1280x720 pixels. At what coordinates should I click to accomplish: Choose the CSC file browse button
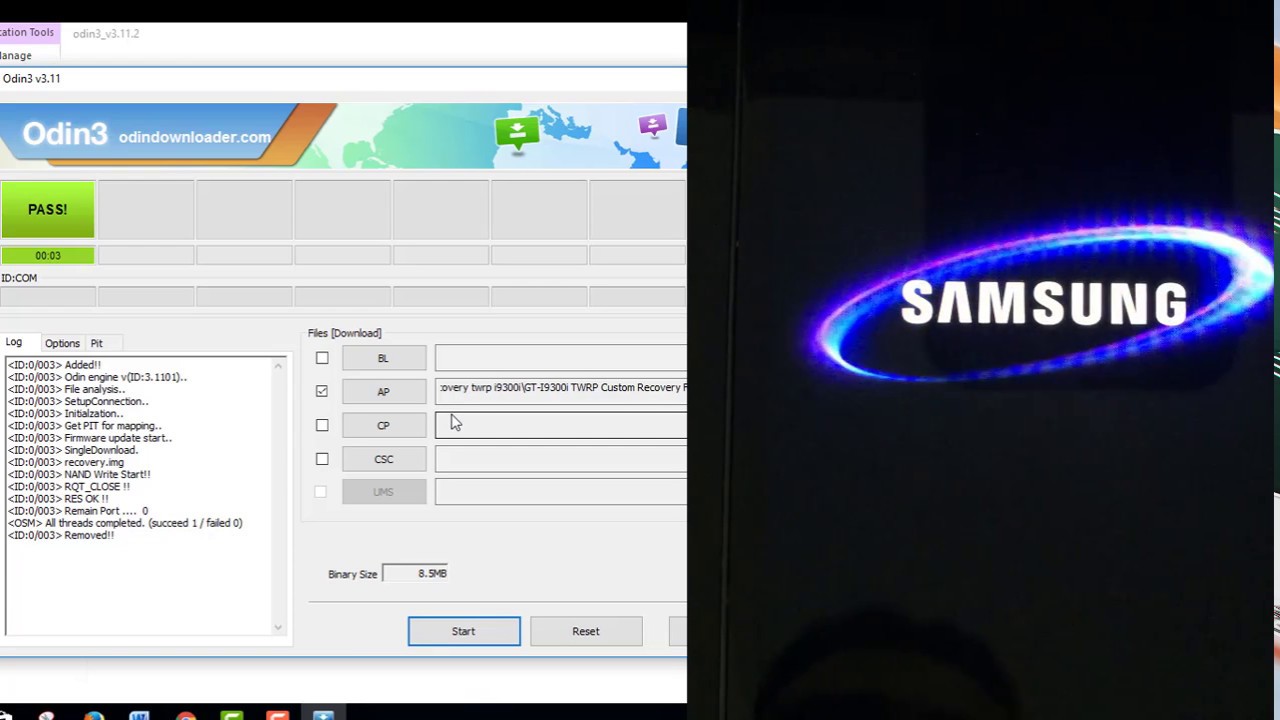point(384,459)
